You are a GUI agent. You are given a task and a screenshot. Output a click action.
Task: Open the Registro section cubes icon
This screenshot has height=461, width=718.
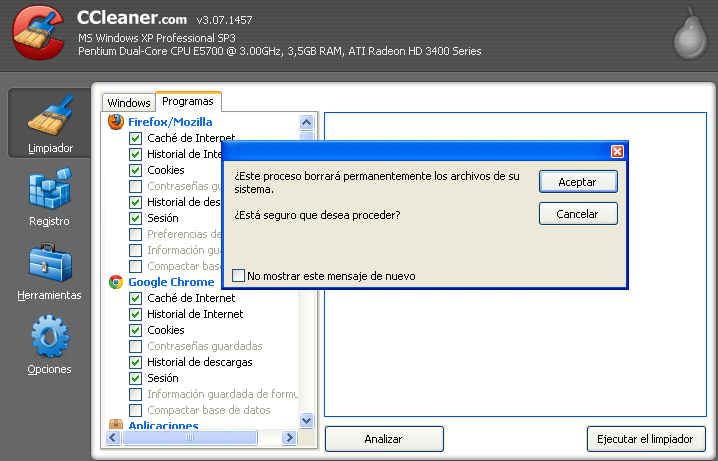coord(50,188)
